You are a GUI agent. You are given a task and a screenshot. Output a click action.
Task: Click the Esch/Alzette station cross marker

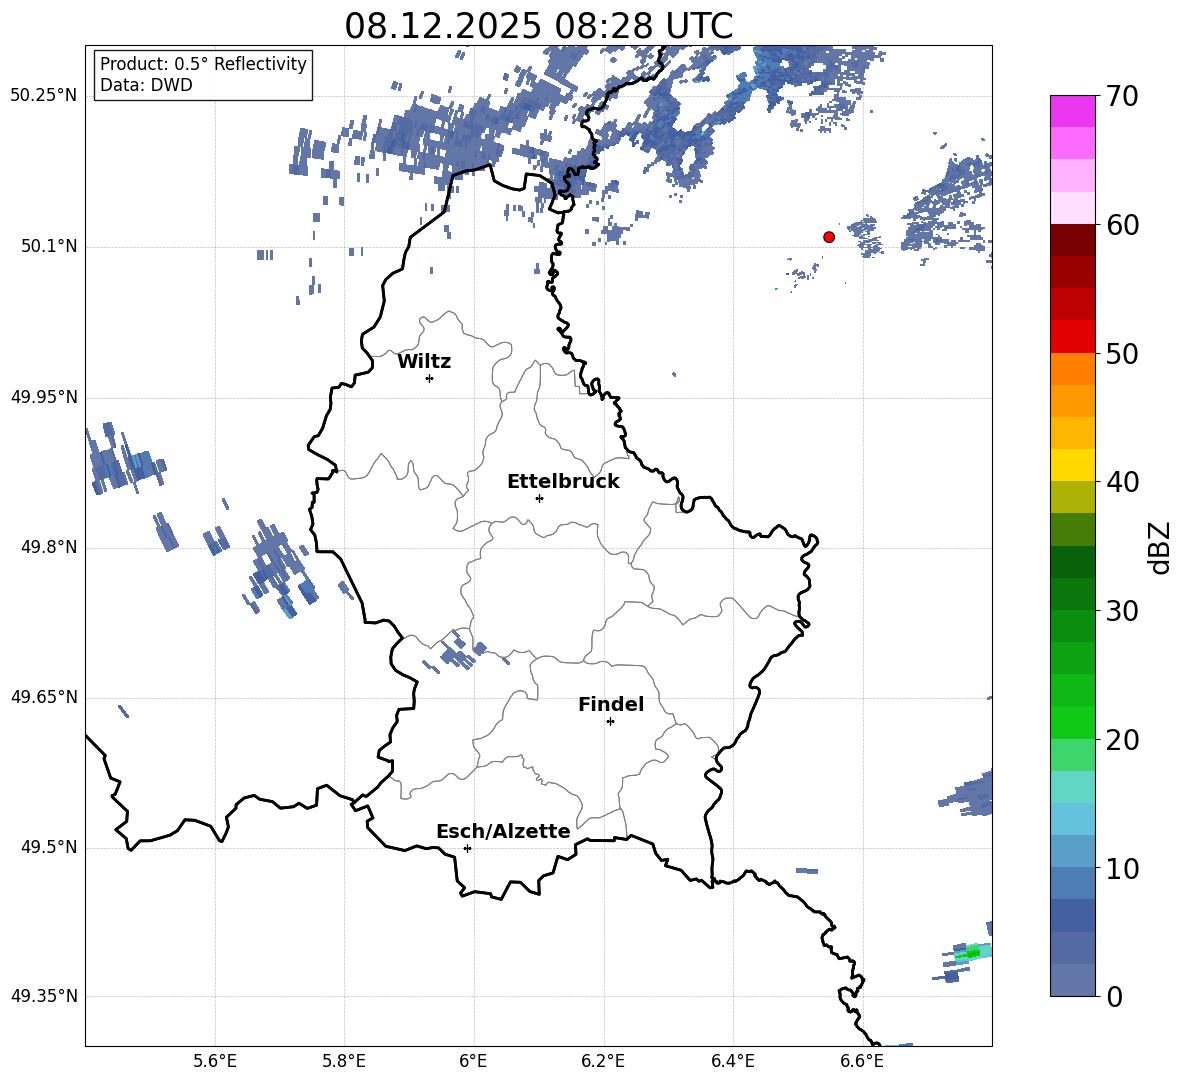coord(467,848)
